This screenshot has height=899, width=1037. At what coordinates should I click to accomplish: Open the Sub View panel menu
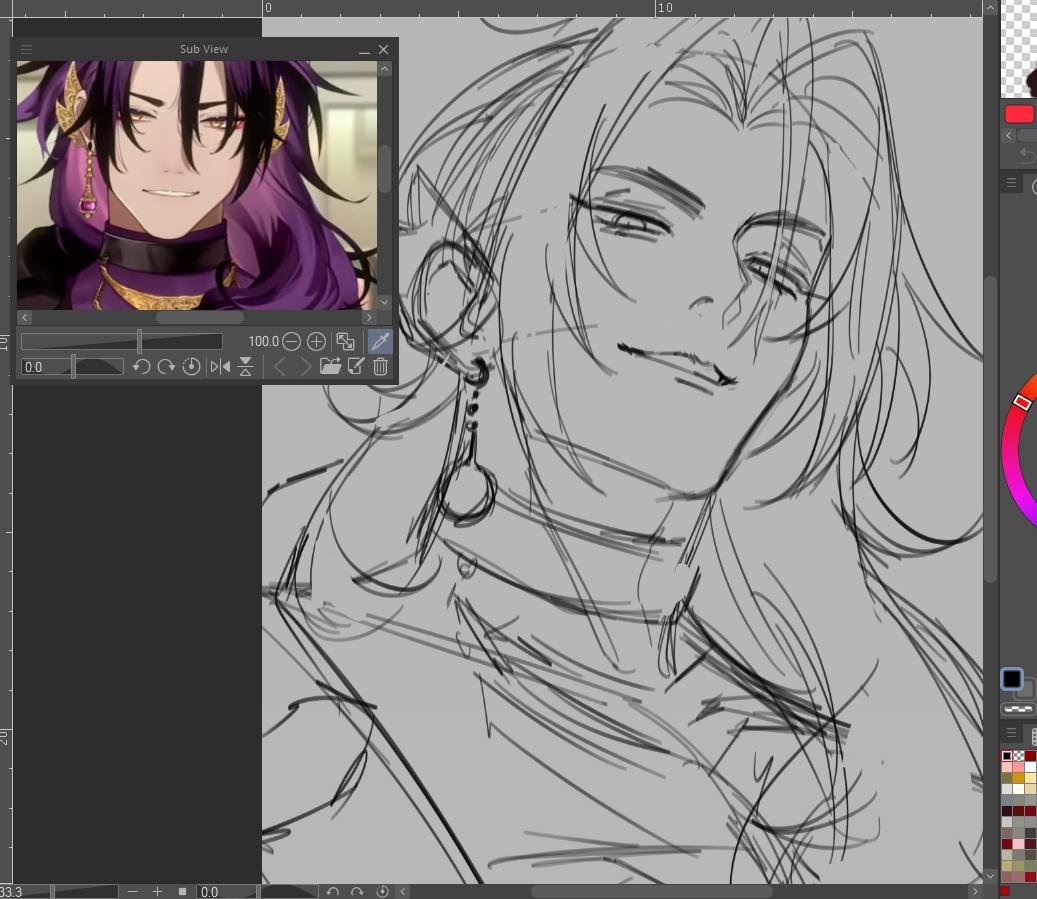pyautogui.click(x=26, y=49)
